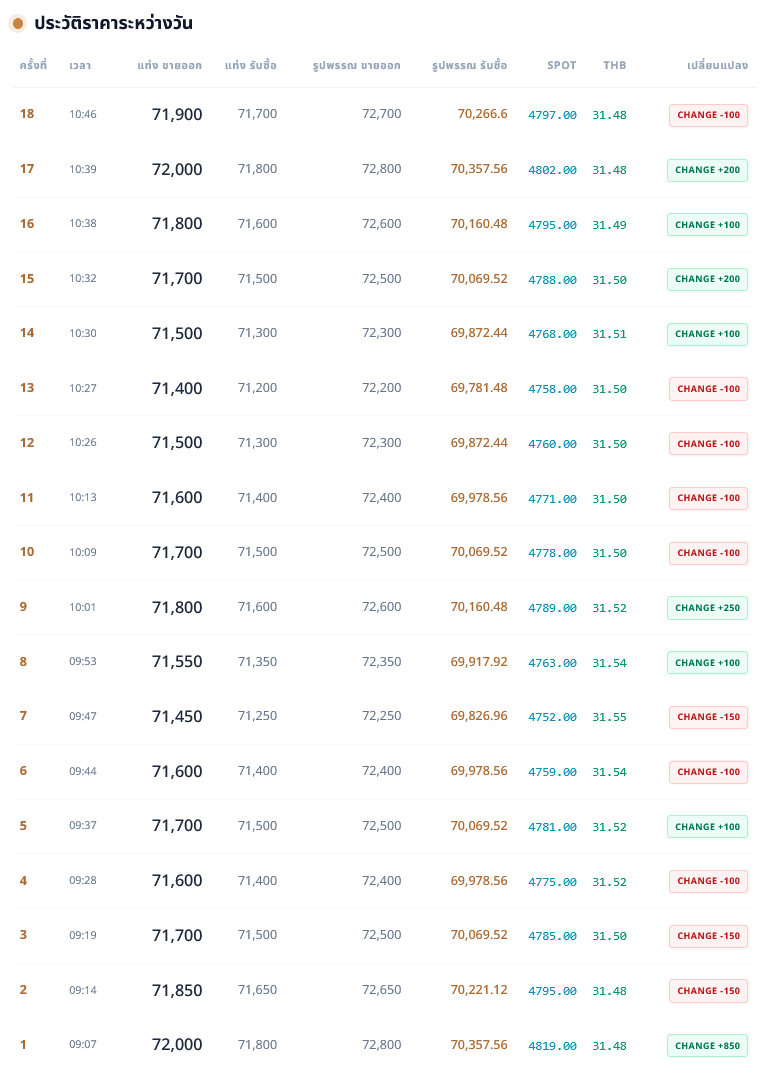763x1067 pixels.
Task: Click the 71,550 price in row 8
Action: 177,662
